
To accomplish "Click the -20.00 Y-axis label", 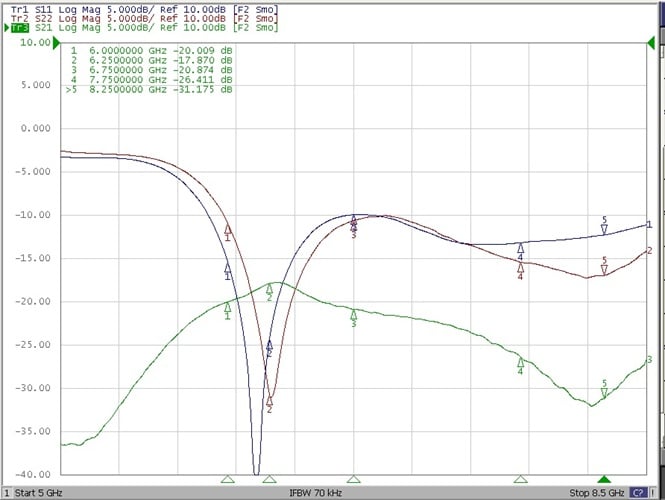I will 33,302.
